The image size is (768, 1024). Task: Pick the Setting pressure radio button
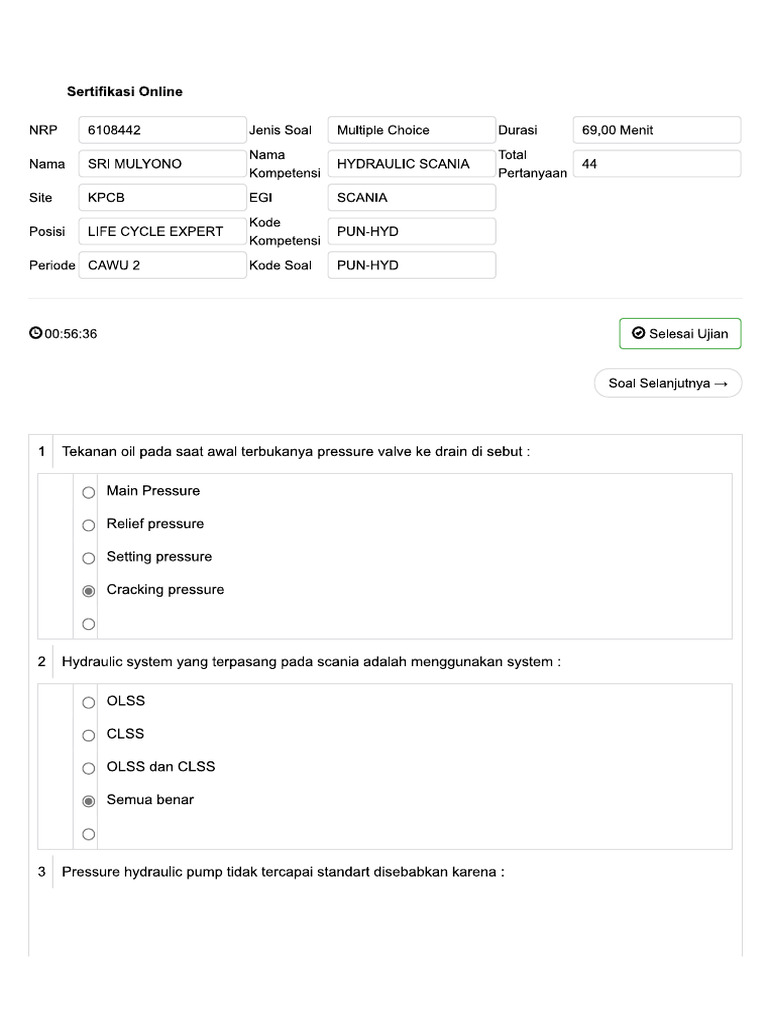(x=89, y=558)
